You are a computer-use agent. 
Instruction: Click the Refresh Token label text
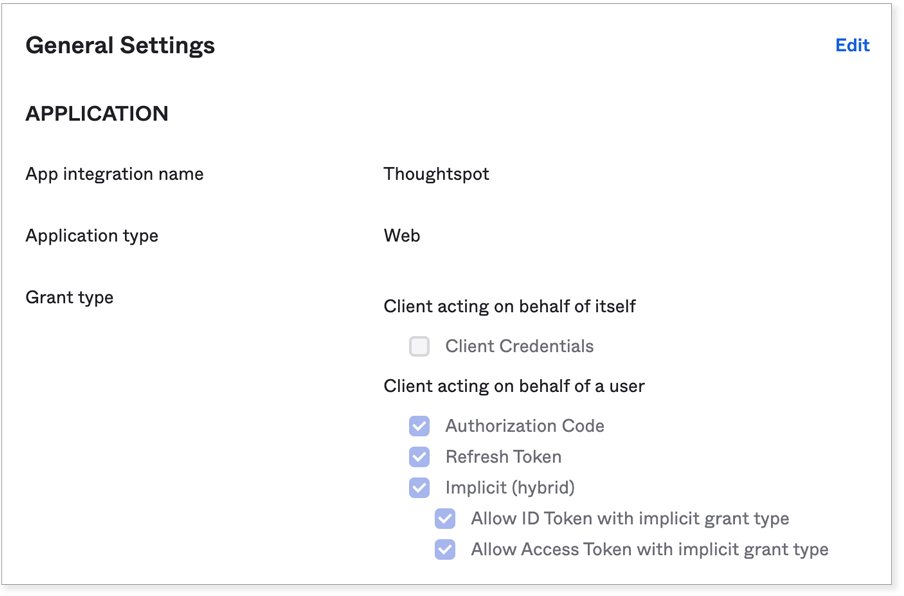tap(504, 456)
